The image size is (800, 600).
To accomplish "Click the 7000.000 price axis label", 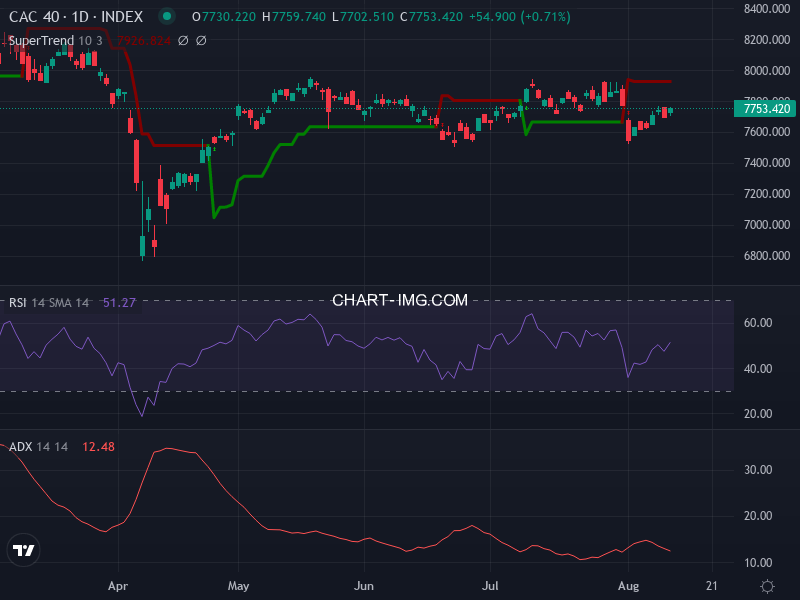I will [767, 224].
